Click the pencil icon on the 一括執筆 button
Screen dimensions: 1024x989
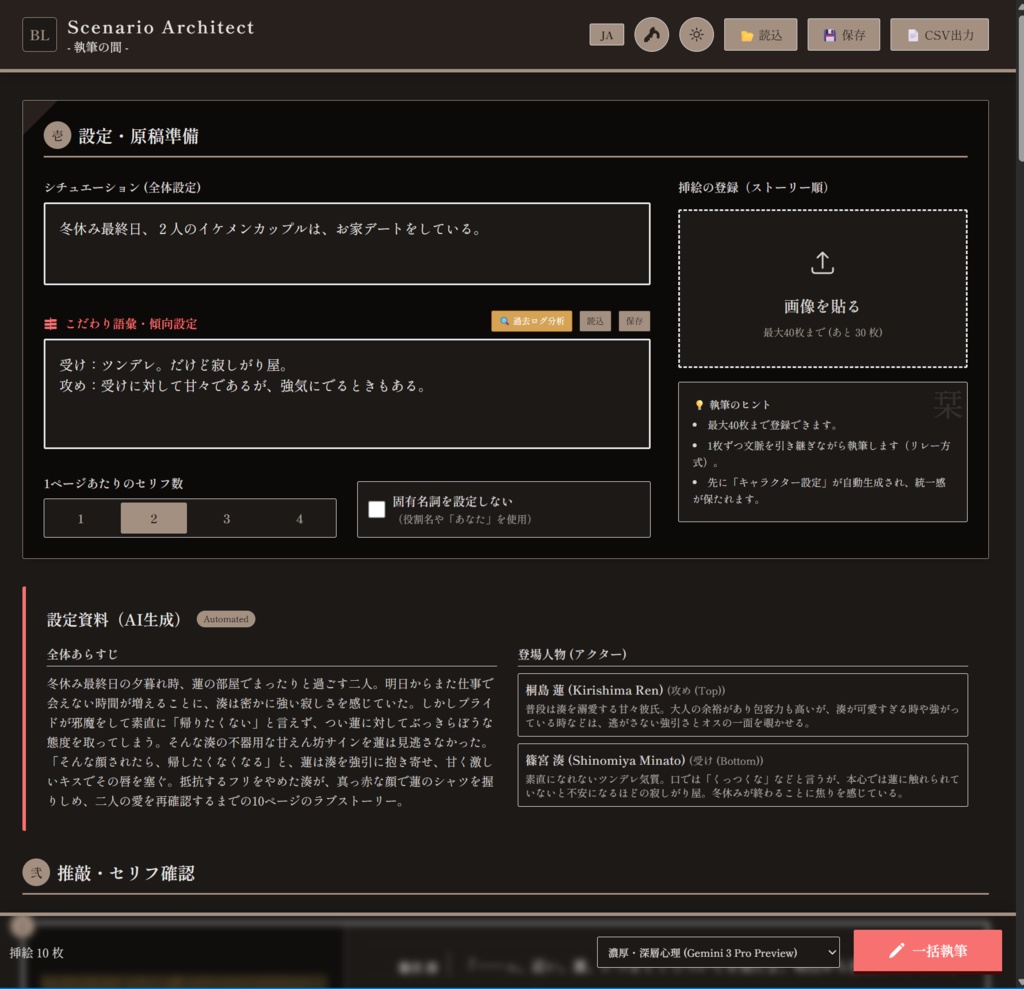coord(898,952)
